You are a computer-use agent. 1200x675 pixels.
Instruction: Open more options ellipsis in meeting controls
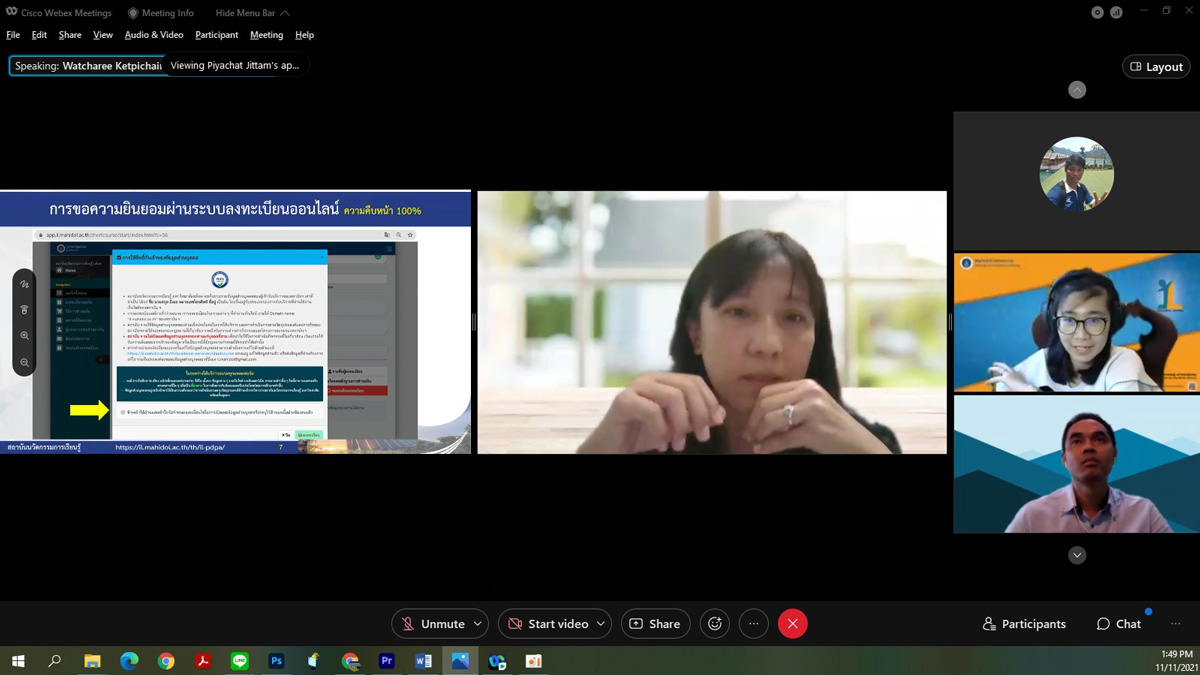click(754, 624)
